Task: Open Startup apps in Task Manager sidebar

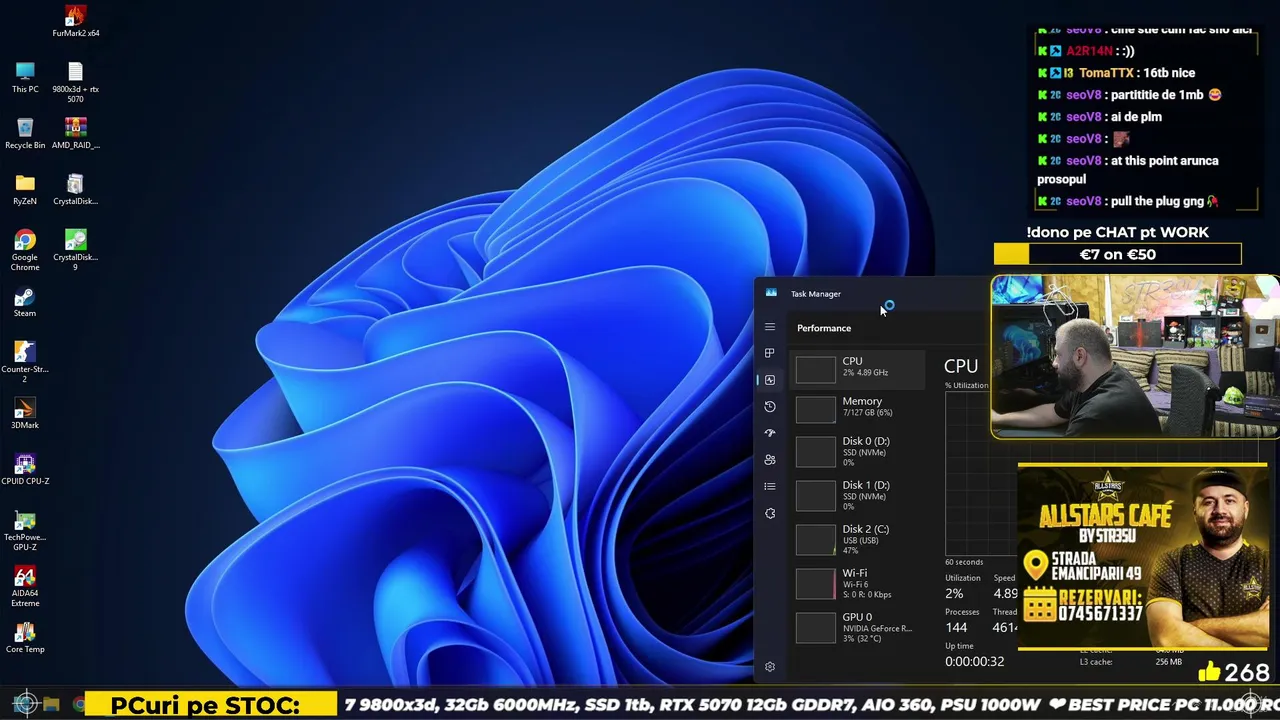Action: 769,433
